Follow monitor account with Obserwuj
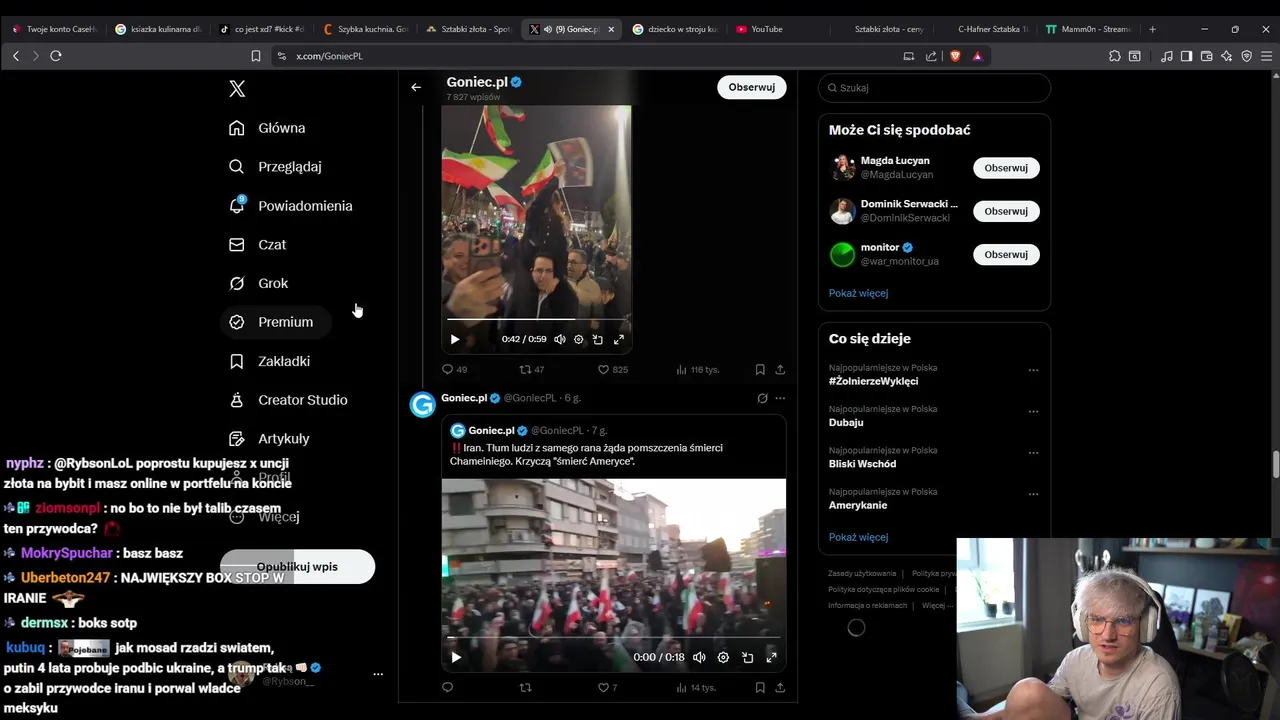 click(x=1006, y=255)
